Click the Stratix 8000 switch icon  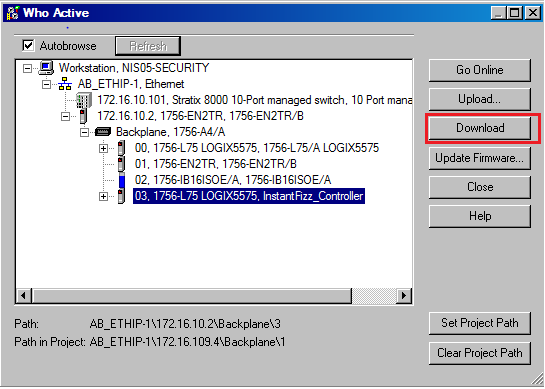(x=84, y=100)
